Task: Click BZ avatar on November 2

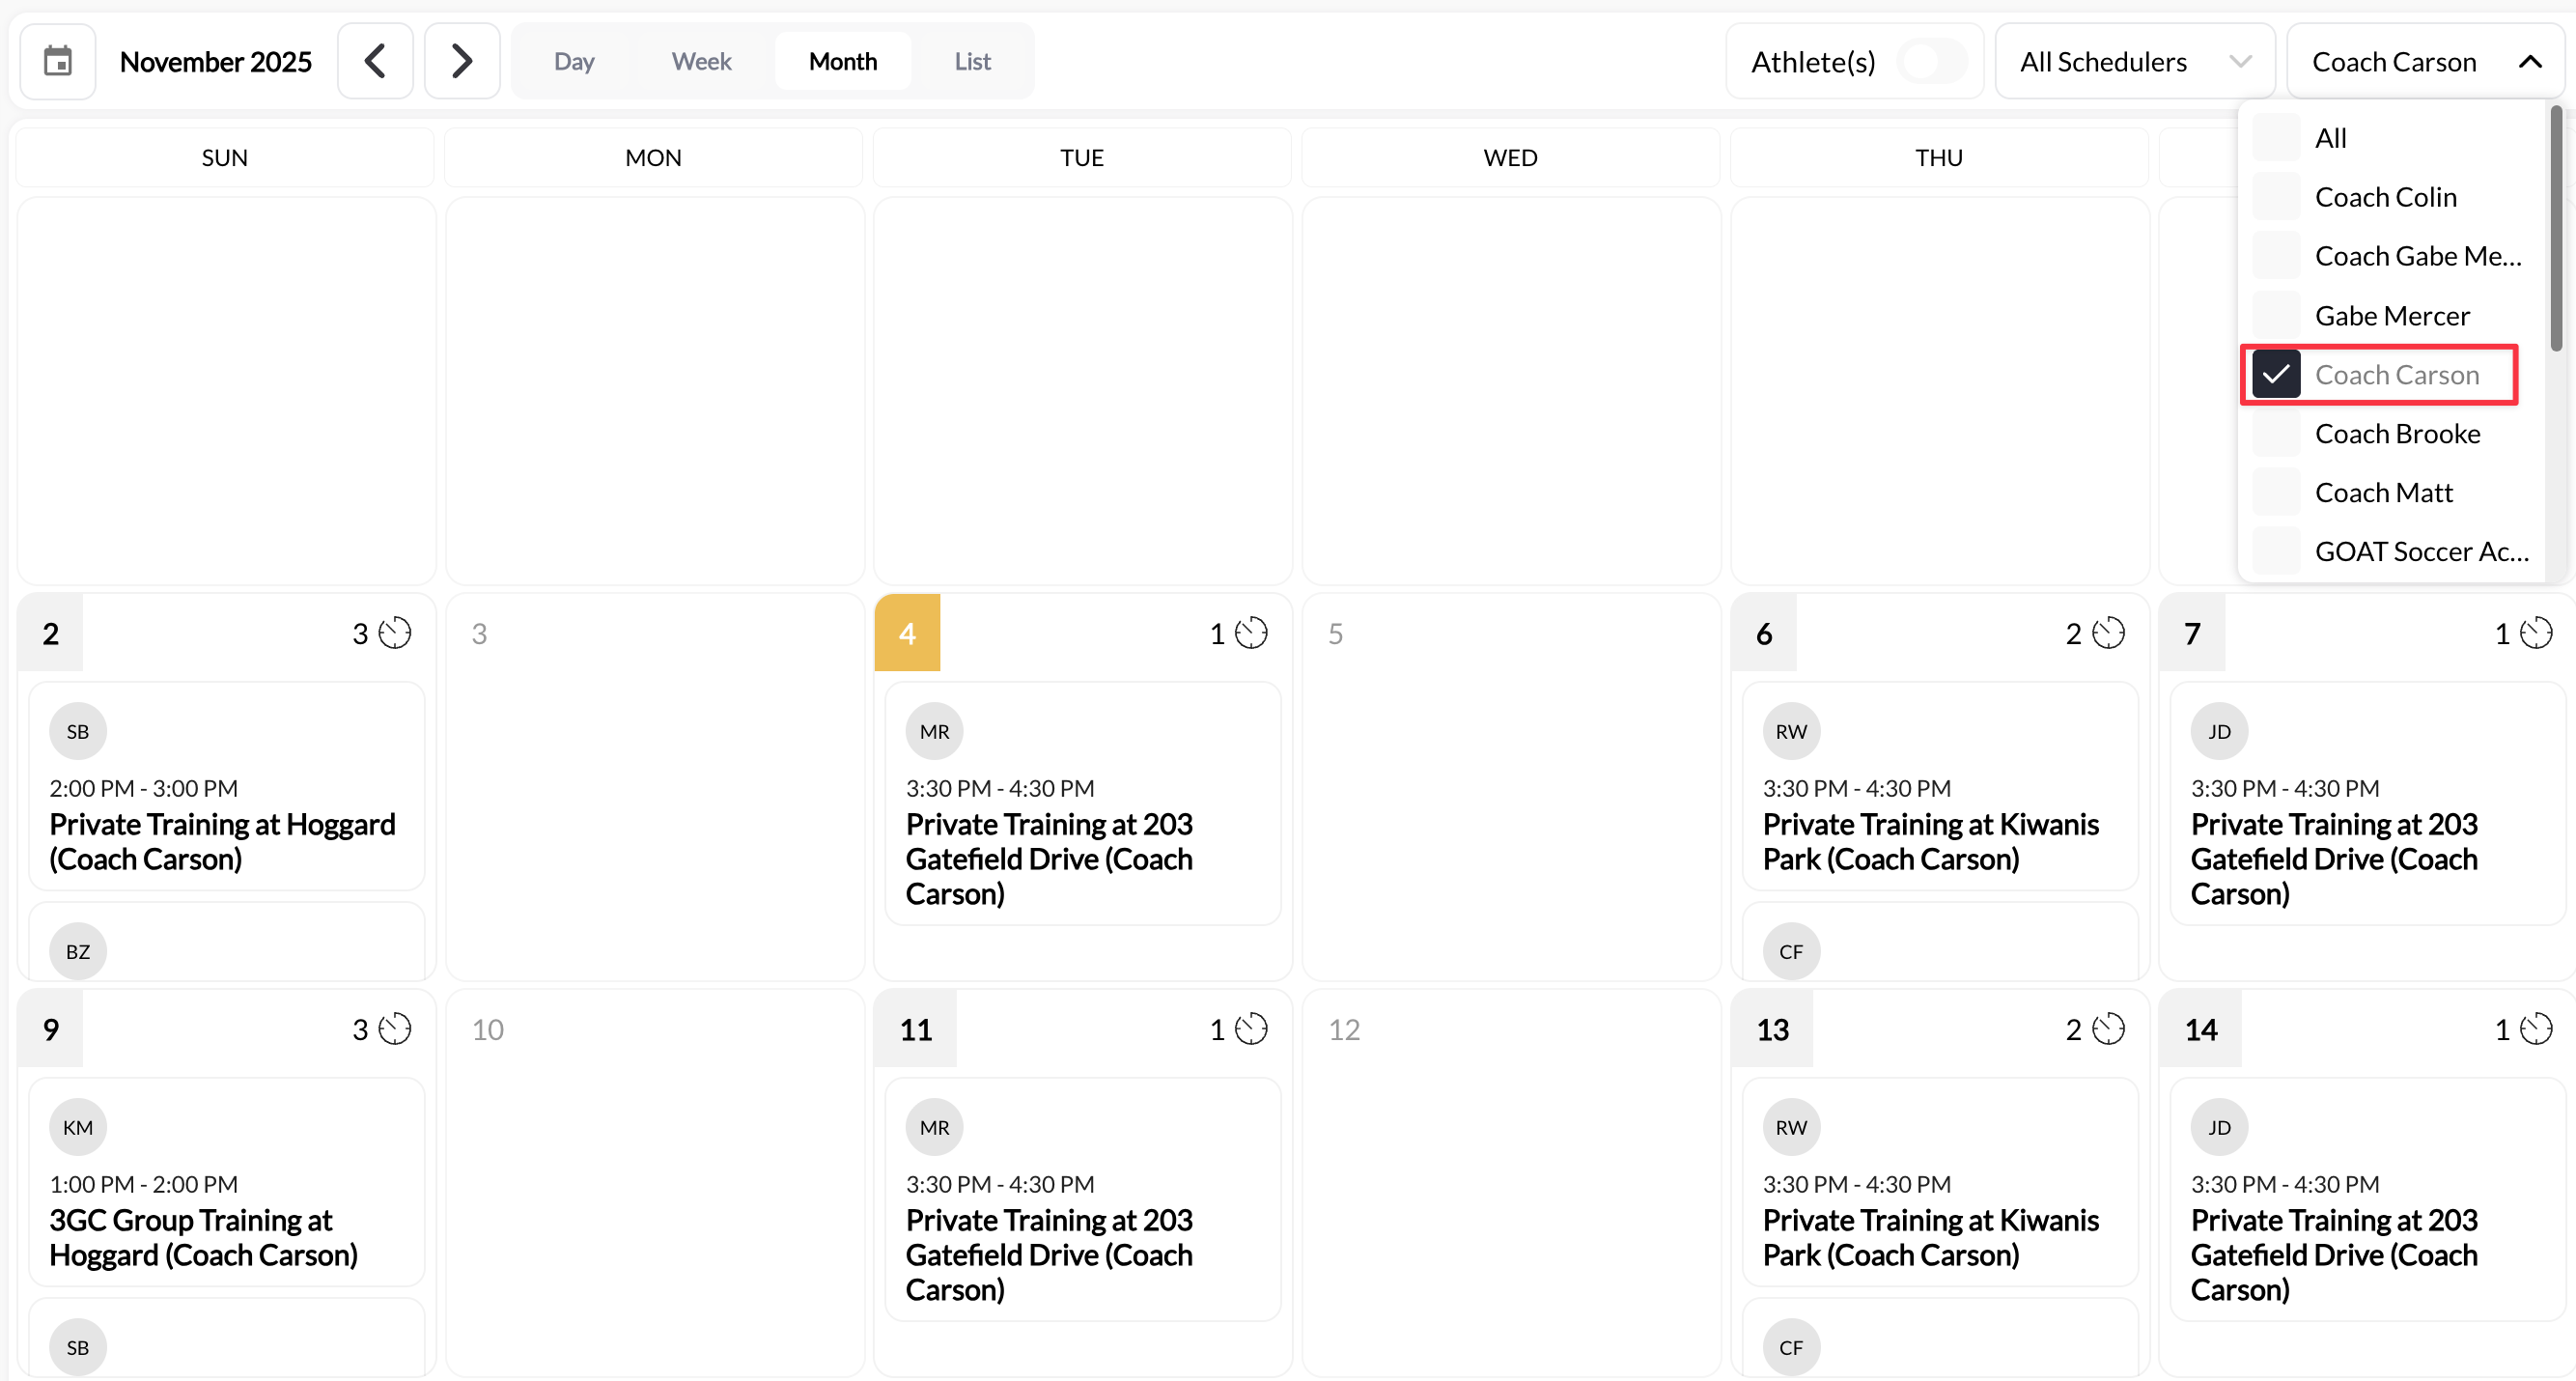Action: tap(78, 951)
